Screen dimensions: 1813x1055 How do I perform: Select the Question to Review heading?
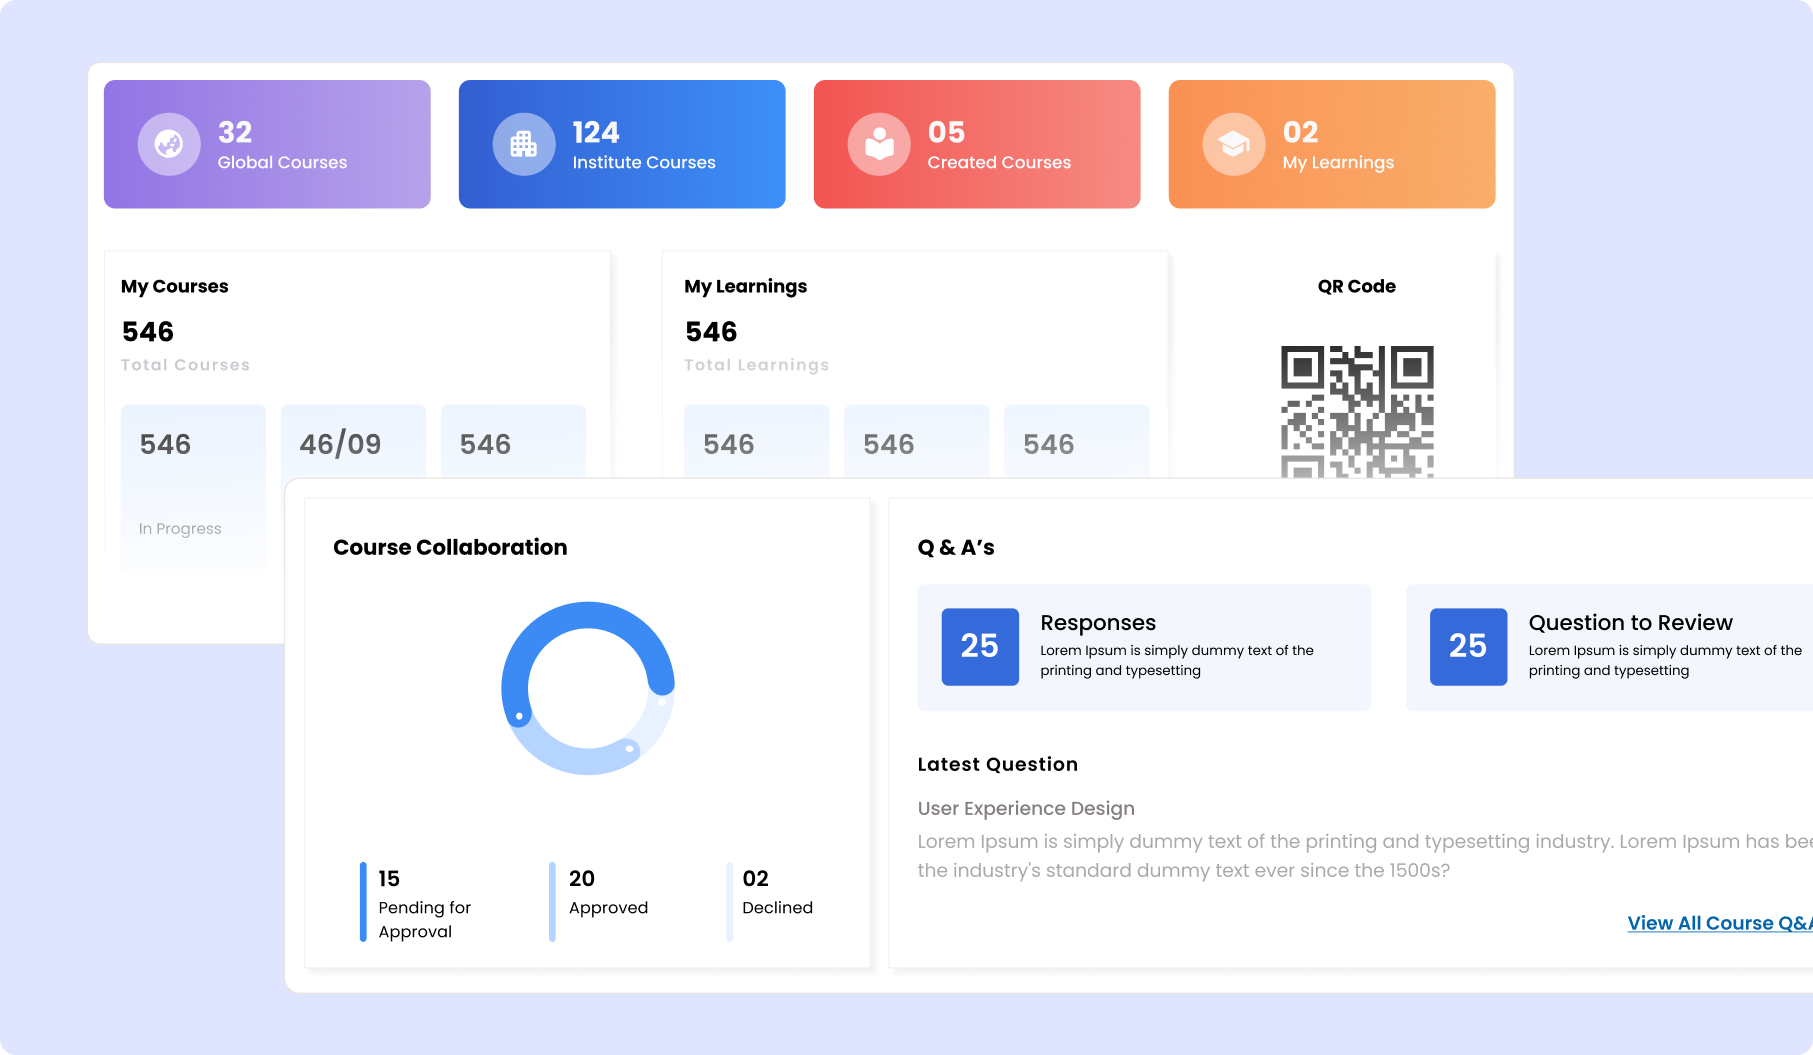[1630, 622]
